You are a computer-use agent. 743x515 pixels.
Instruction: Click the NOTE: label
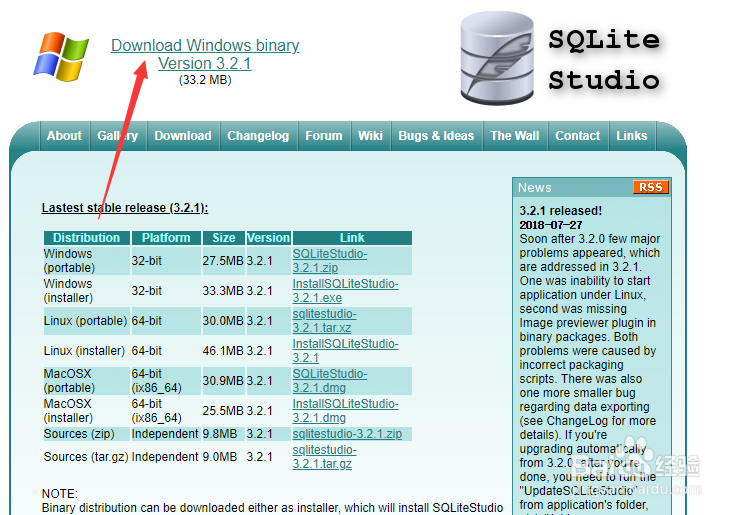[x=60, y=494]
